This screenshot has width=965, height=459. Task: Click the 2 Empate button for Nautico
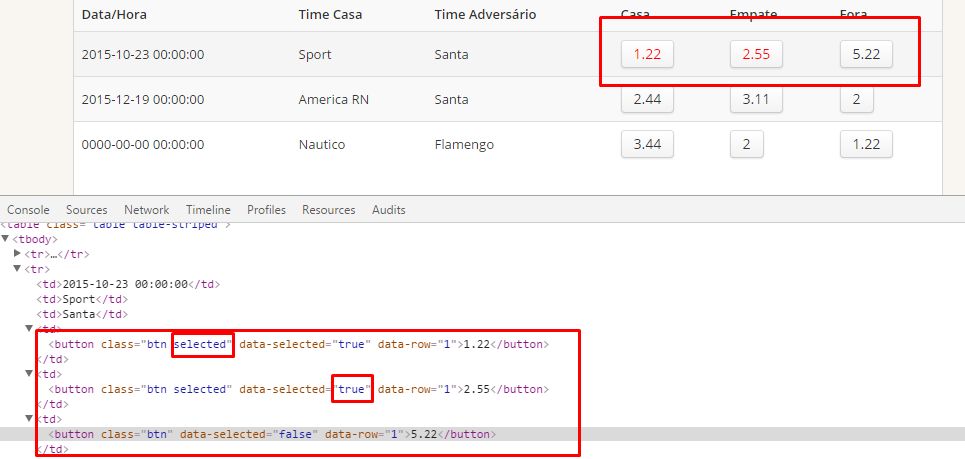coord(747,144)
